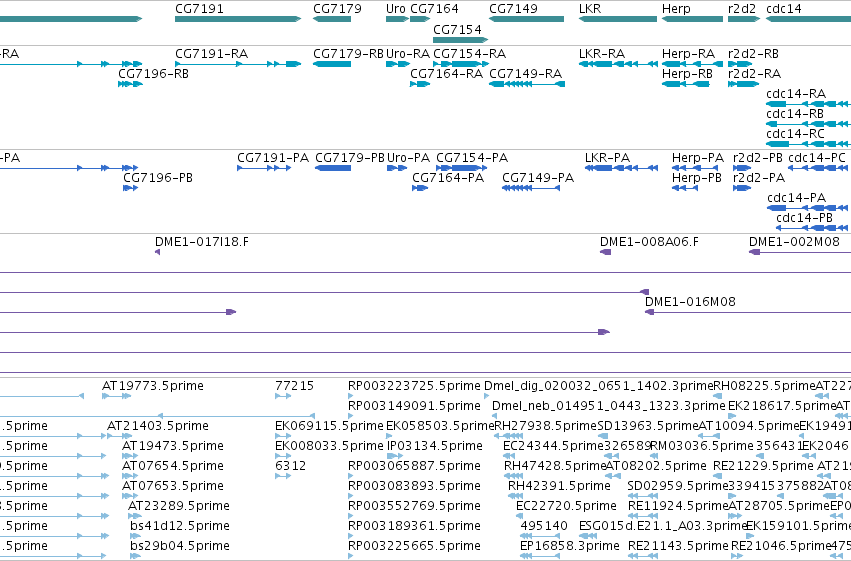Click the cdc14-PB protein label
This screenshot has width=851, height=561.
point(804,218)
